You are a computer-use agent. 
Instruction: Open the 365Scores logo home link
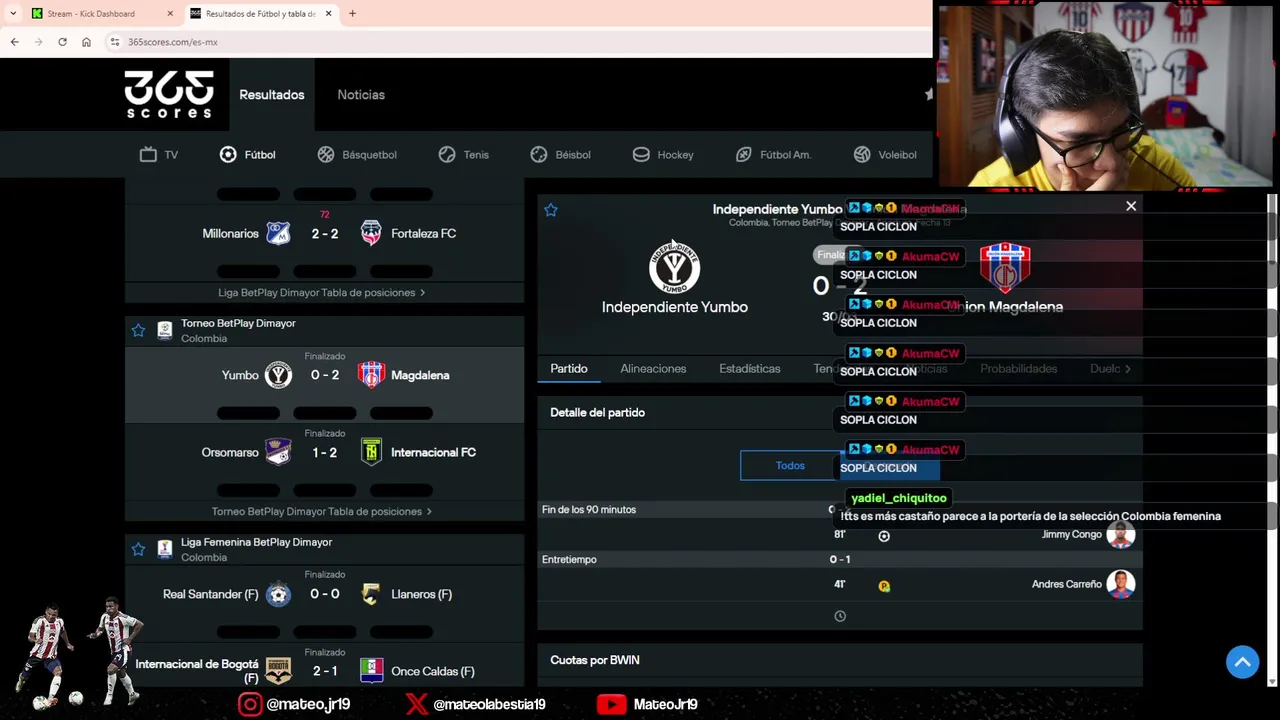[169, 95]
